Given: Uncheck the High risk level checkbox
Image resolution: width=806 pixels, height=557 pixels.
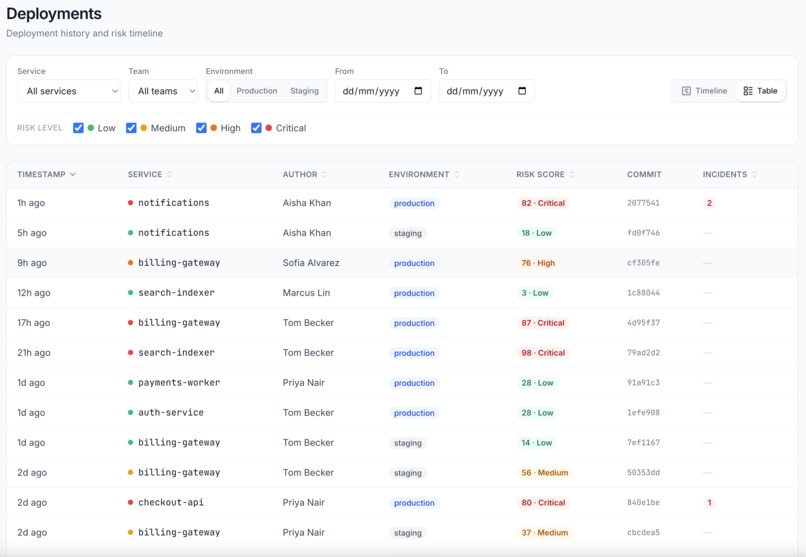Looking at the screenshot, I should [201, 128].
